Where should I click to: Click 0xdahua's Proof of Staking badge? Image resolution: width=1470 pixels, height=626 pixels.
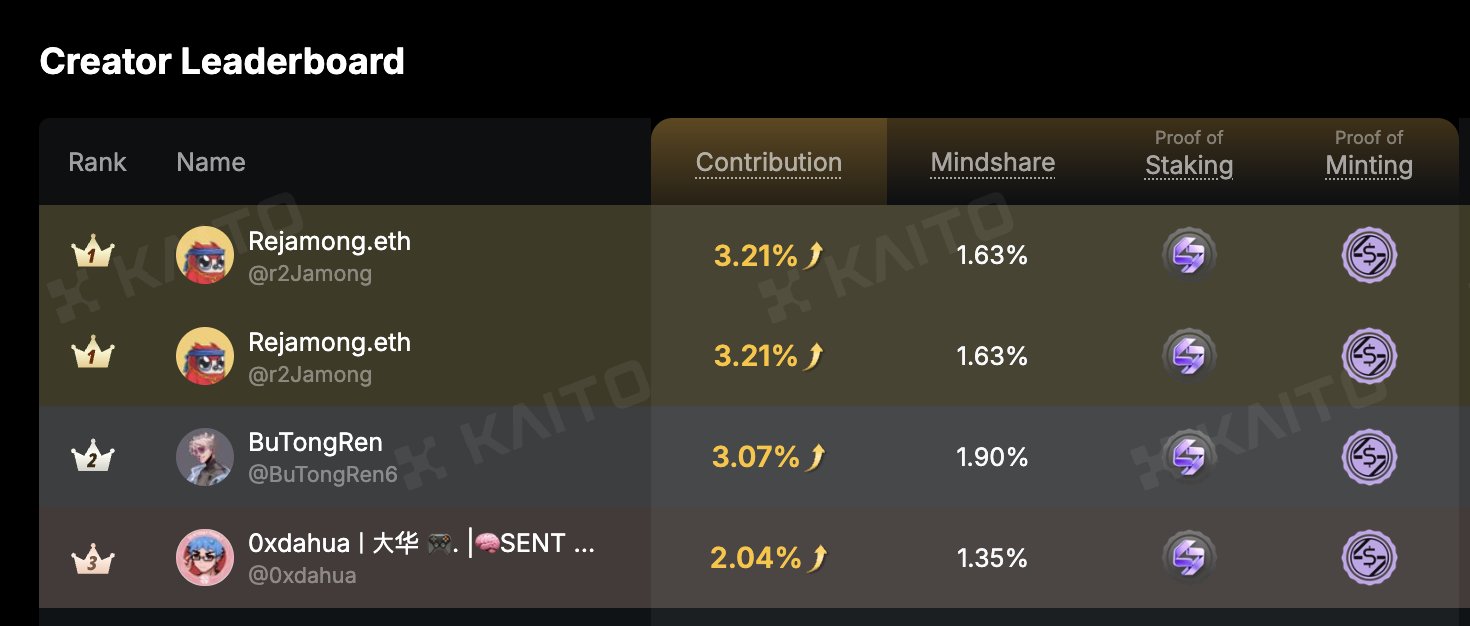coord(1189,558)
